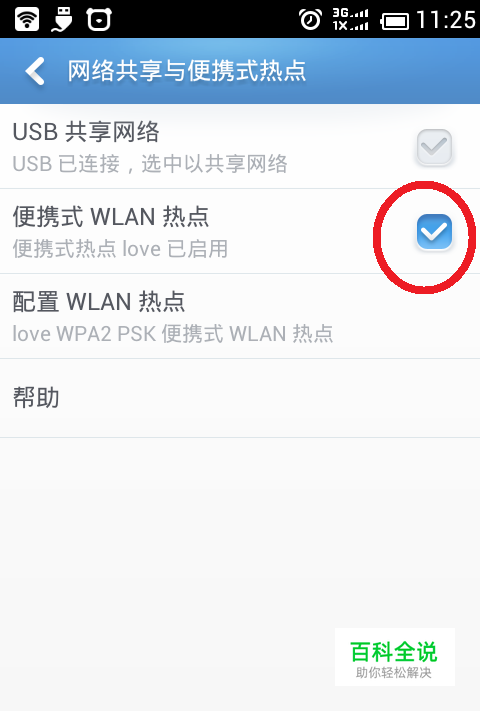Tap the battery indicator icon
The width and height of the screenshot is (480, 711).
point(394,21)
